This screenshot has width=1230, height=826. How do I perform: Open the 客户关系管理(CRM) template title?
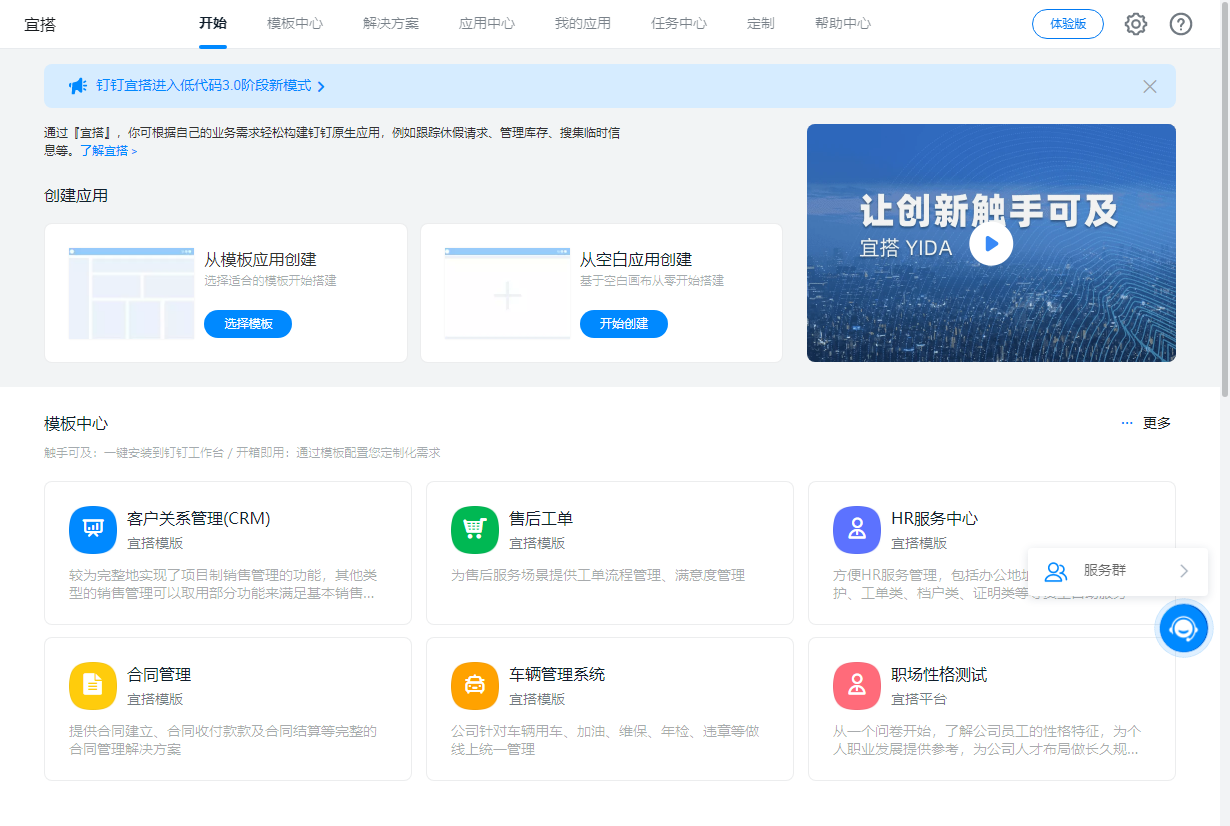(199, 519)
